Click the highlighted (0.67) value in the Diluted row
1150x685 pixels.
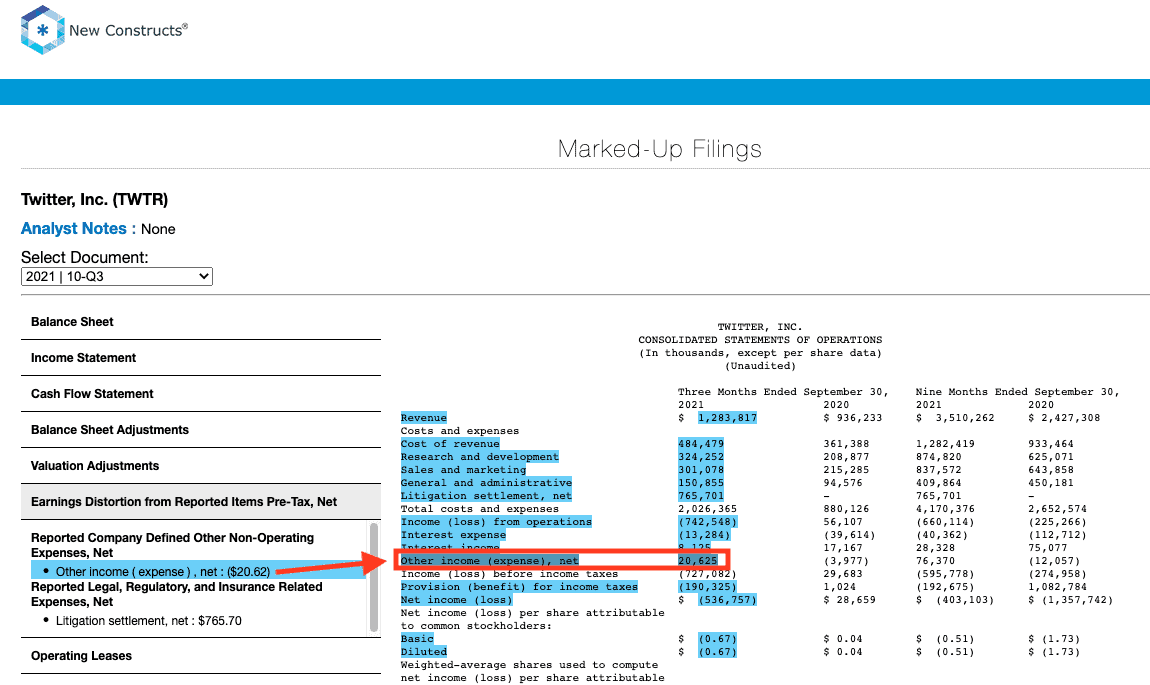tap(717, 653)
